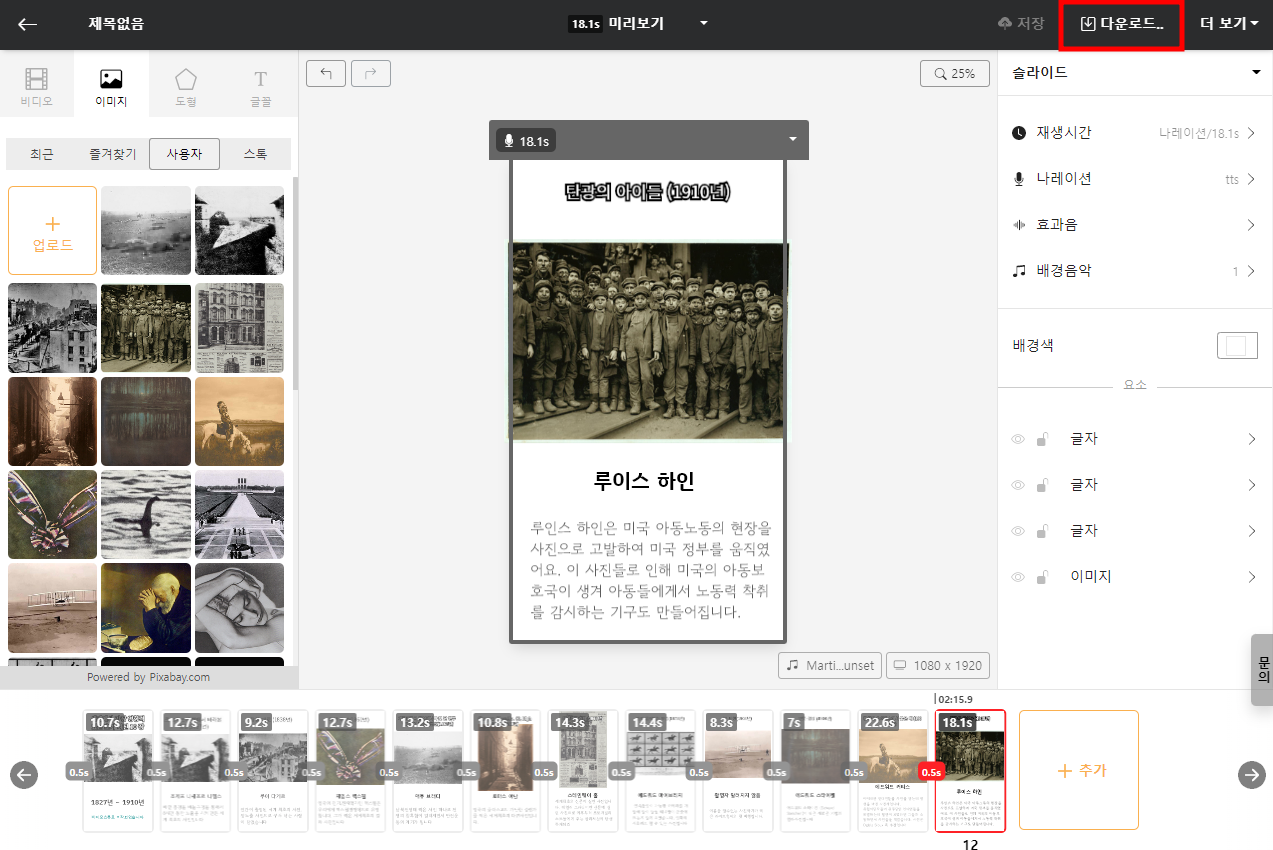
Task: Toggle visibility of the 이미지 element
Action: pos(1018,577)
